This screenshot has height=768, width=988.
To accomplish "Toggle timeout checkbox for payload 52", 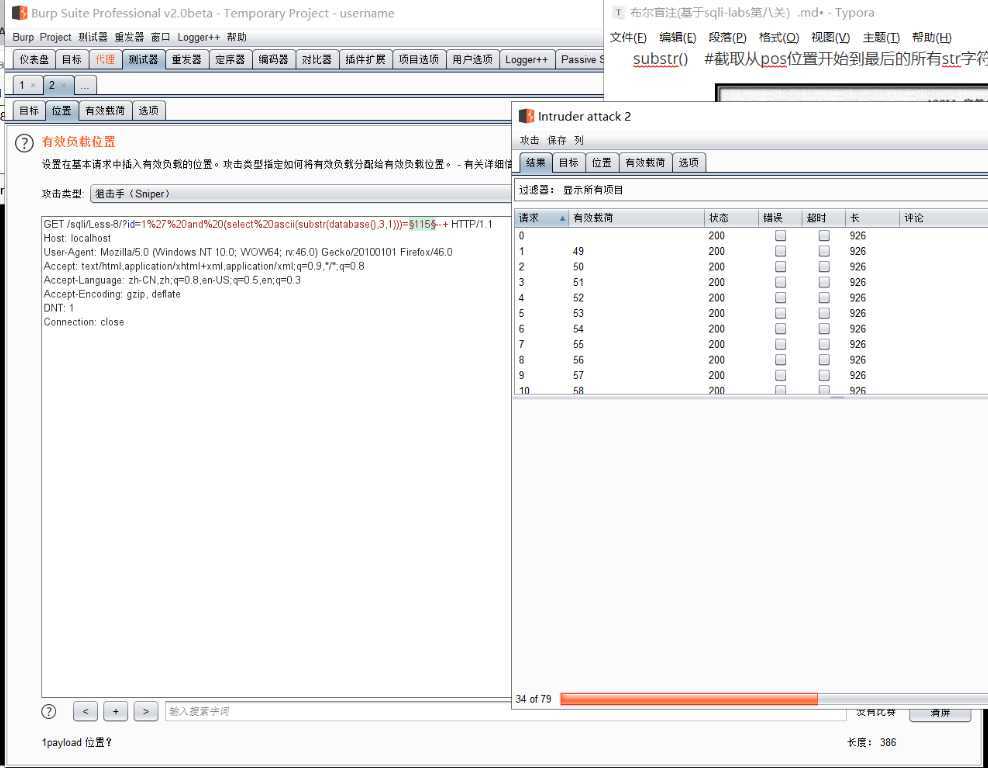I will point(824,297).
